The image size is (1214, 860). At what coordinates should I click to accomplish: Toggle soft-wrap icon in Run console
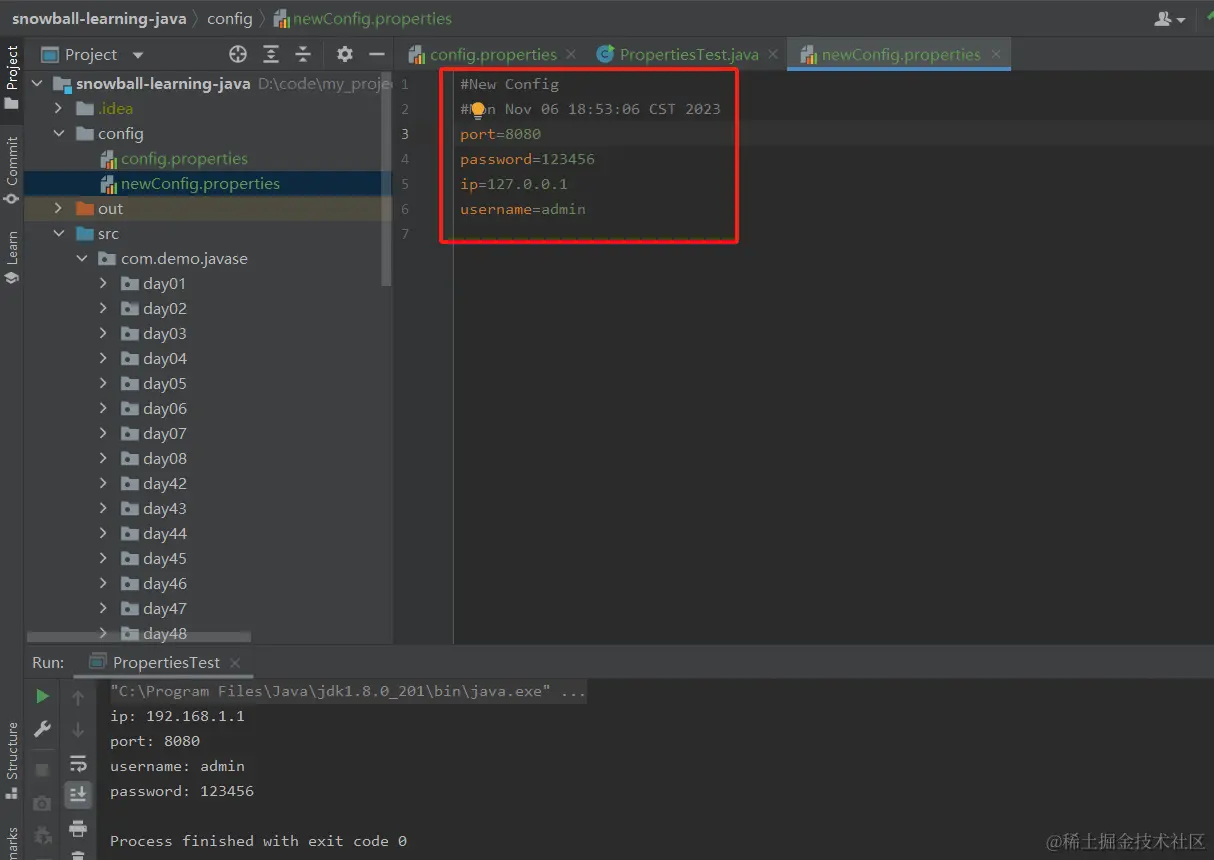(78, 764)
